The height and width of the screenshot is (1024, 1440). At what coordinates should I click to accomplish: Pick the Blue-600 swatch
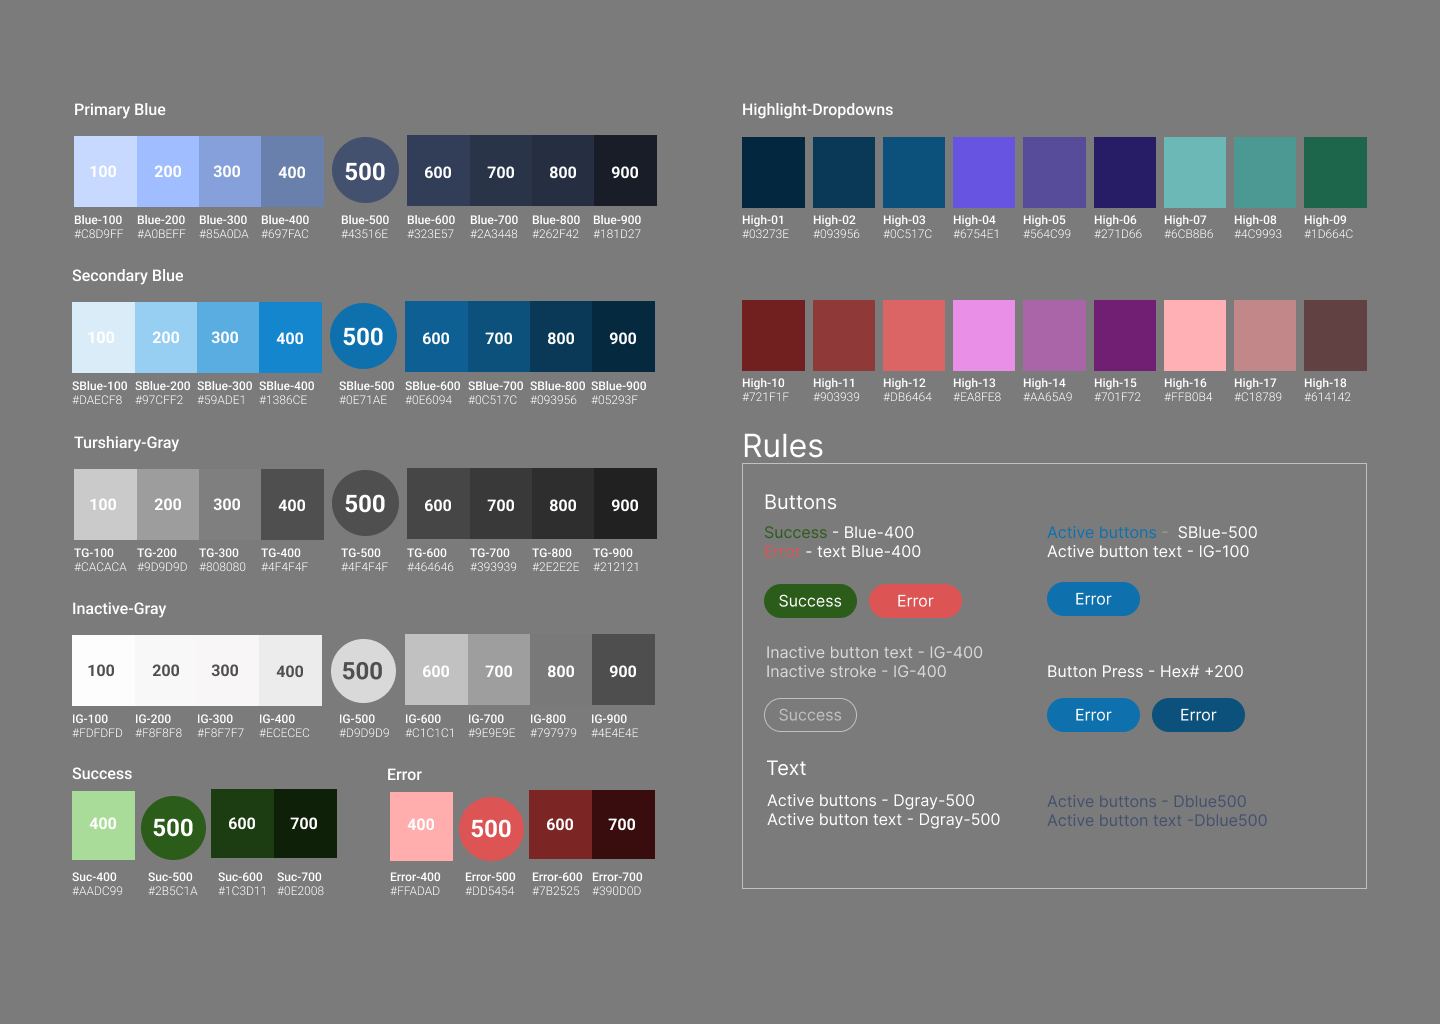pyautogui.click(x=438, y=171)
